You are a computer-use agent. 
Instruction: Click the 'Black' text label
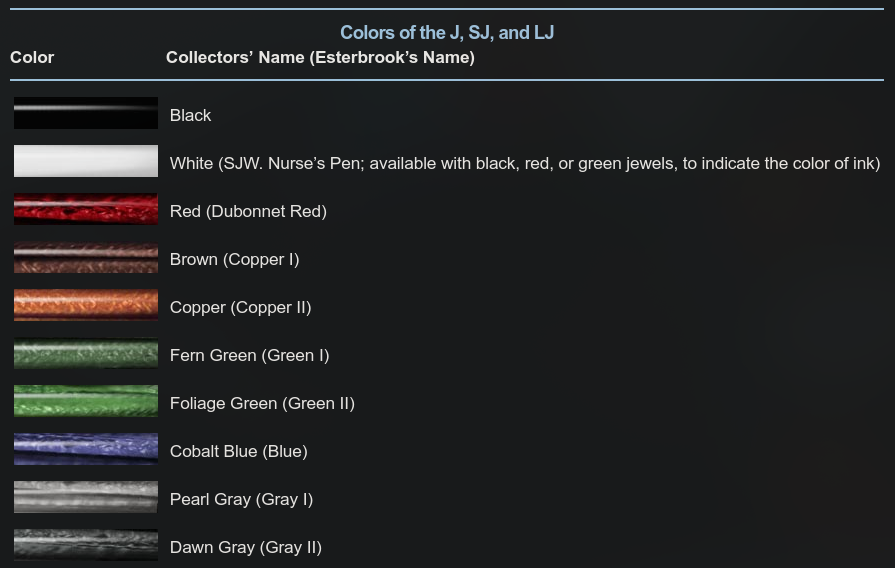pos(191,115)
